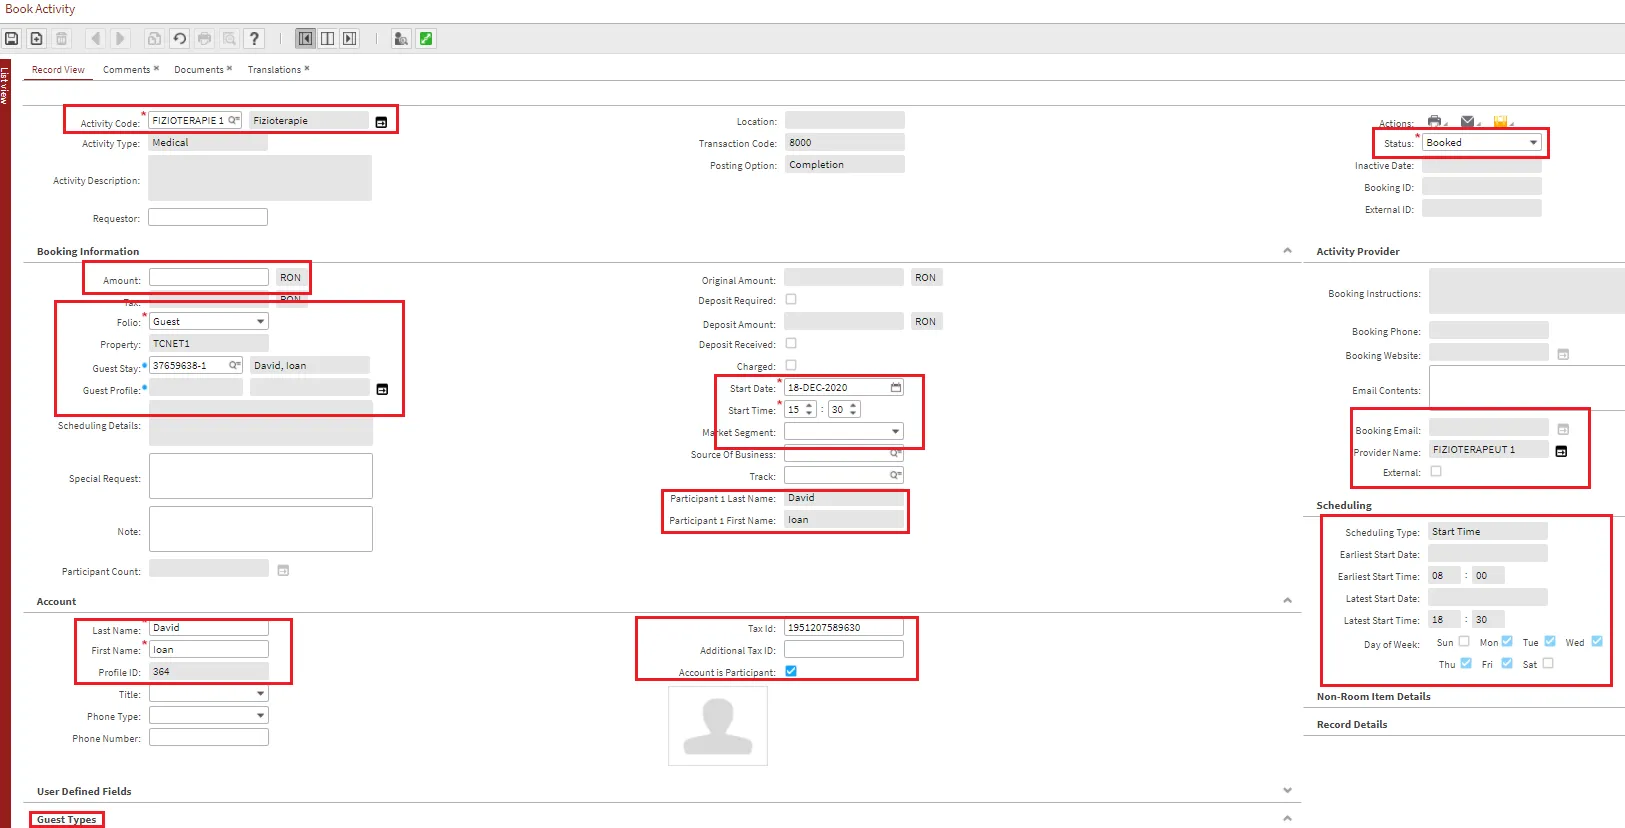The height and width of the screenshot is (828, 1625).
Task: Switch to the Comments tab
Action: point(127,70)
